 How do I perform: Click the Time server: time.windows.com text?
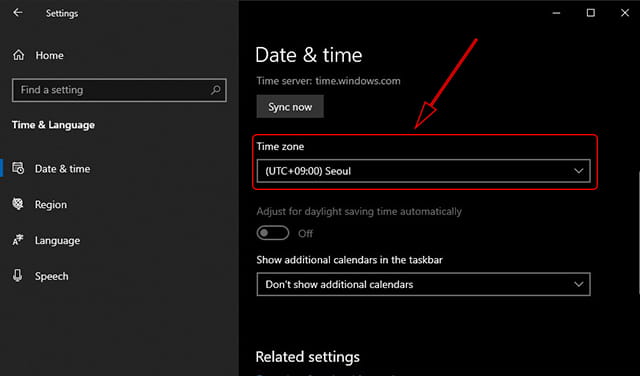pyautogui.click(x=329, y=81)
